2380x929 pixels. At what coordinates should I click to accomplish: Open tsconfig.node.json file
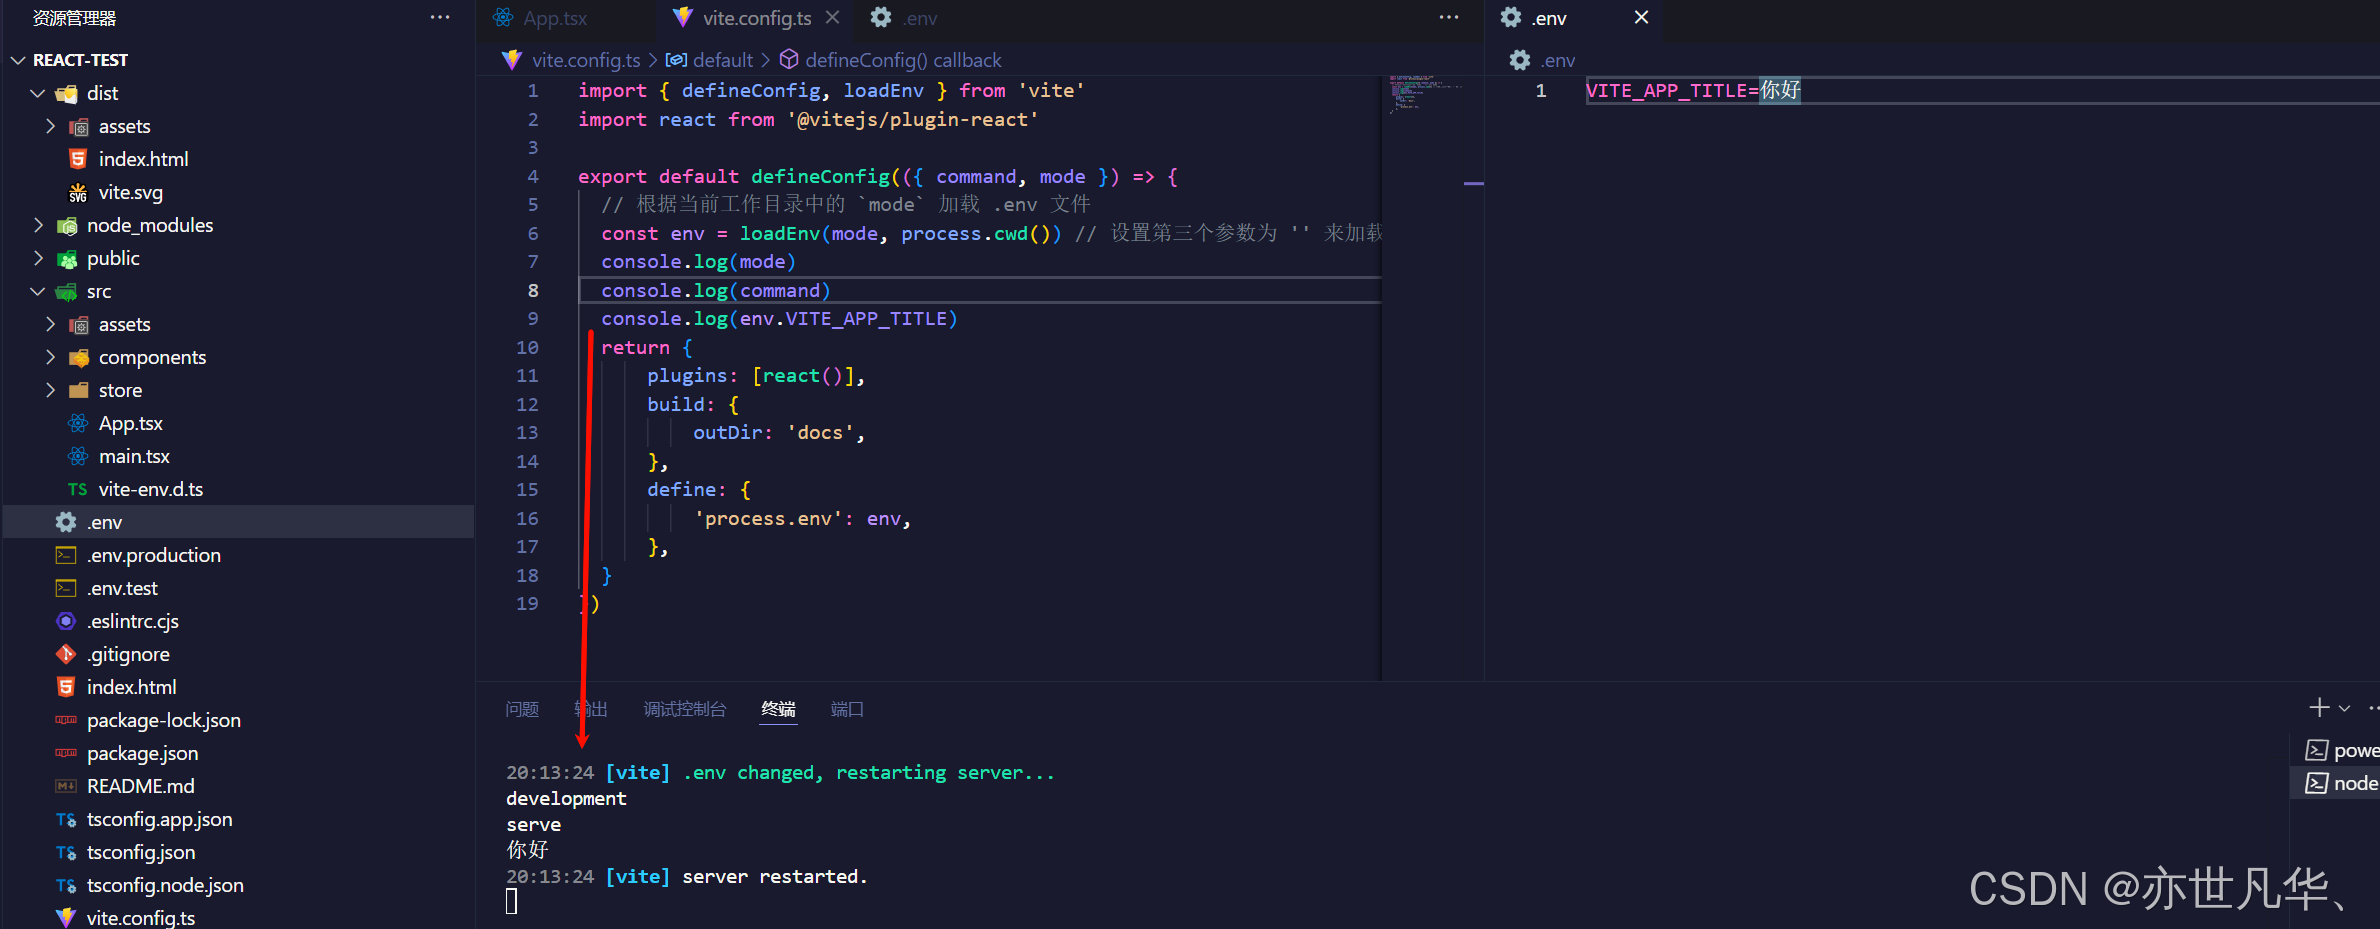(x=165, y=885)
